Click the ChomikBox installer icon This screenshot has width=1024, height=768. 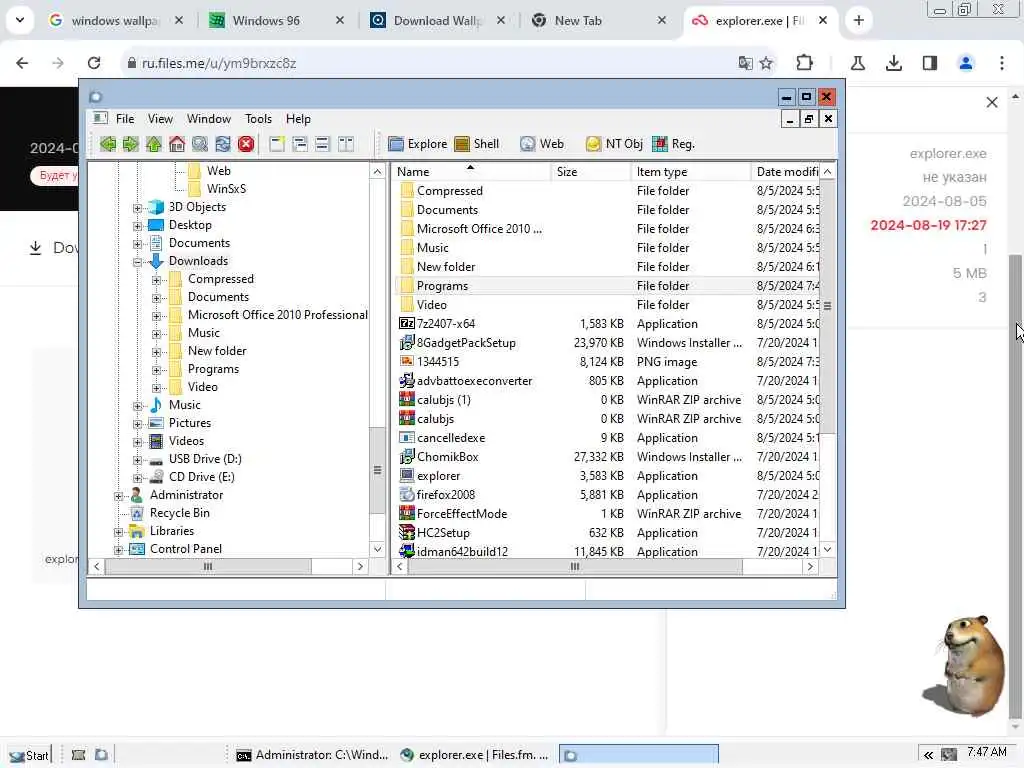pyautogui.click(x=407, y=456)
